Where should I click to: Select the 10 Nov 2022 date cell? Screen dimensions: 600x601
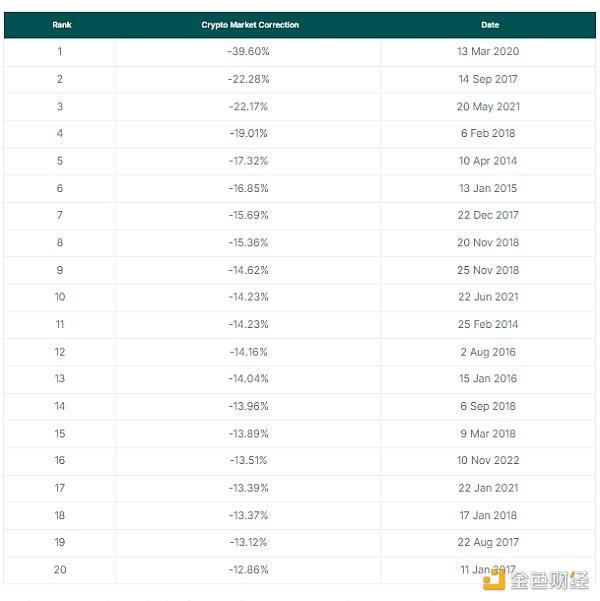(488, 461)
